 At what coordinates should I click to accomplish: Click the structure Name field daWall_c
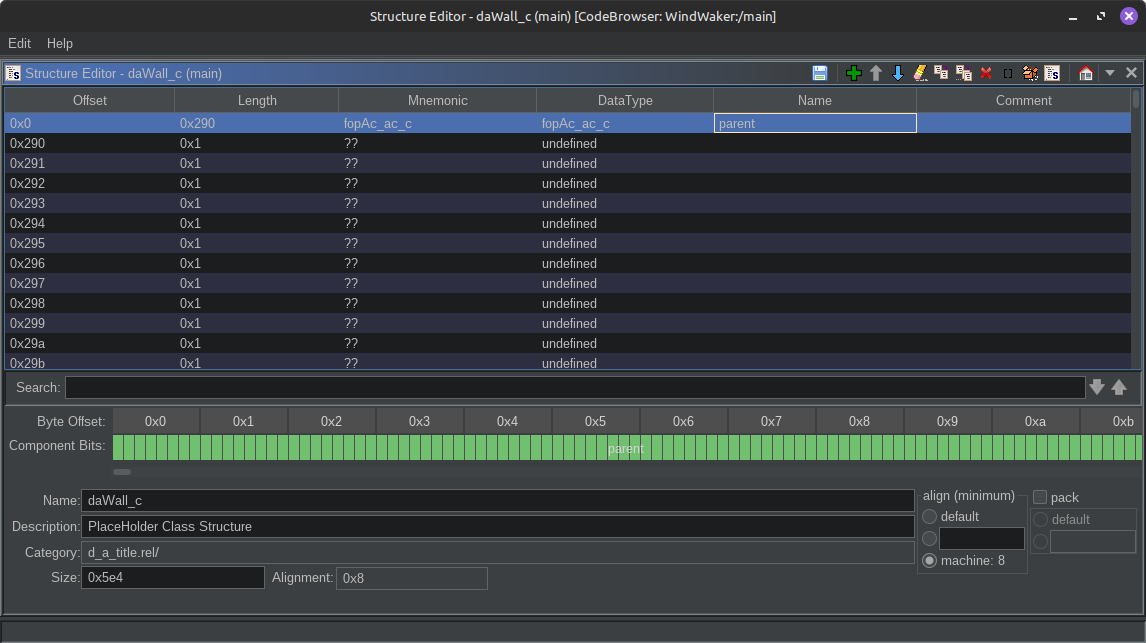coord(497,501)
